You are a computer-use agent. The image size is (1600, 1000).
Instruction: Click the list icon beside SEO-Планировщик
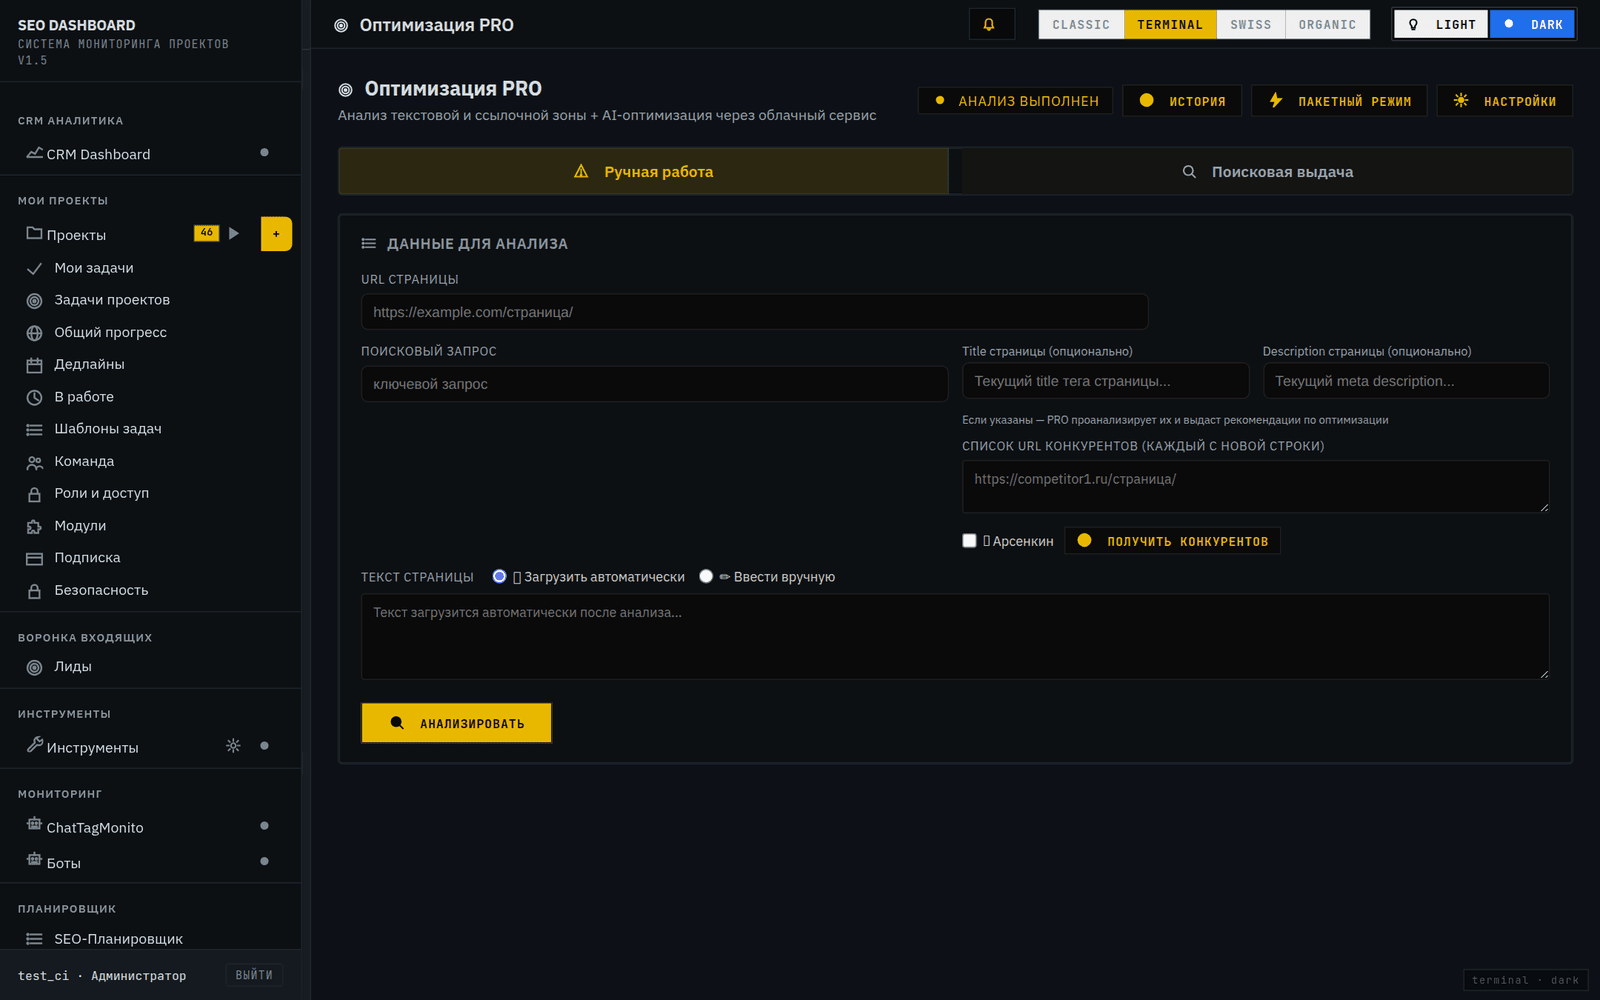tap(34, 939)
